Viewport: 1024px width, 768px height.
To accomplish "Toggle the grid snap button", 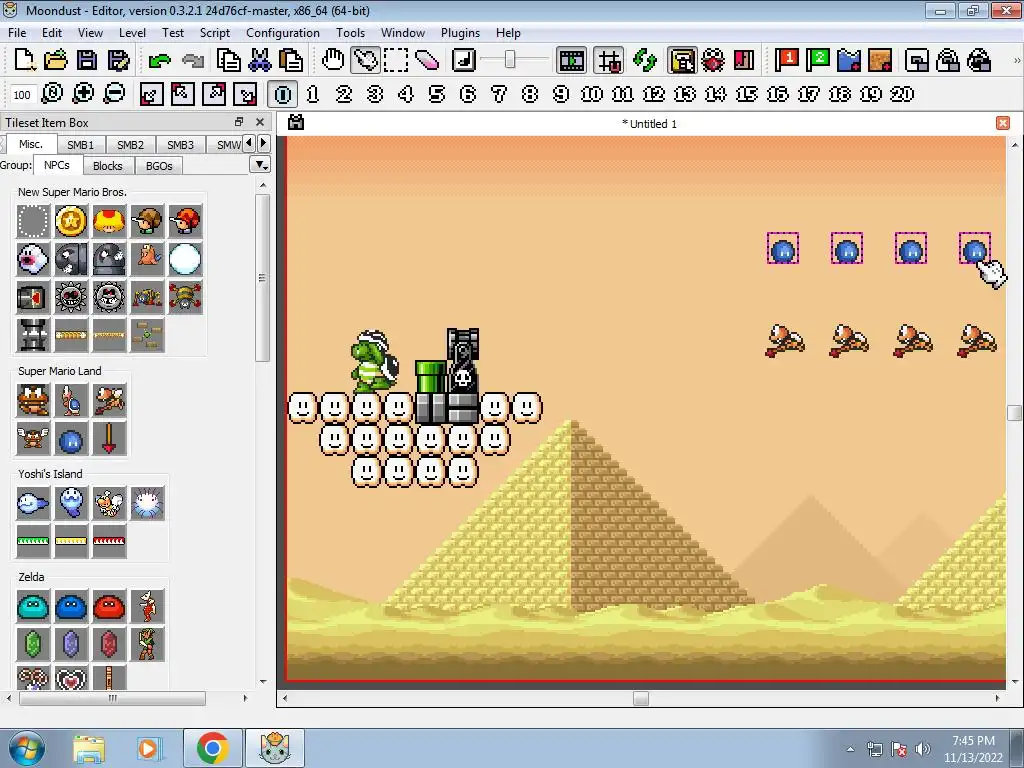I will tap(609, 60).
